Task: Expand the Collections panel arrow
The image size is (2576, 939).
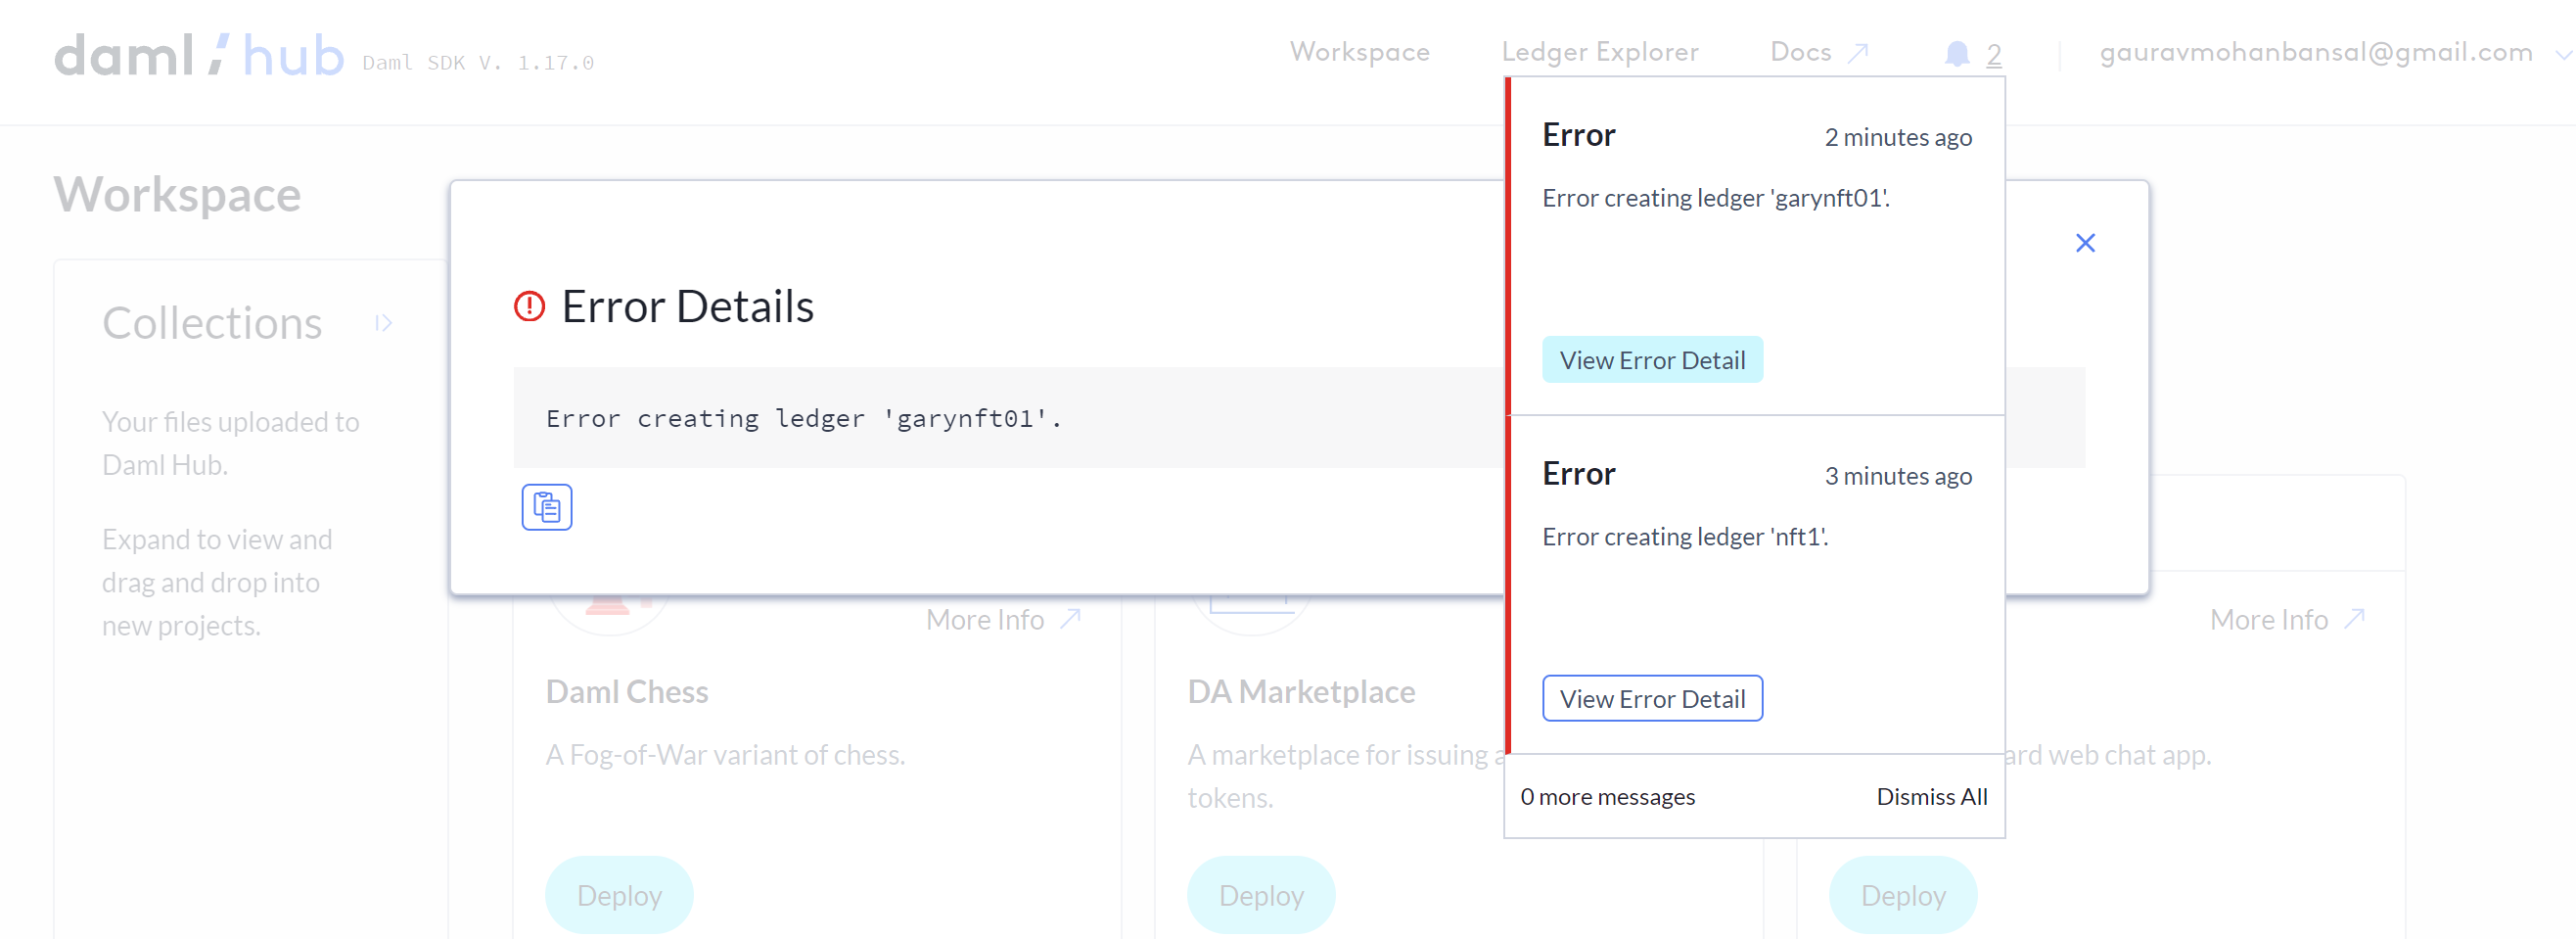Action: pyautogui.click(x=383, y=323)
